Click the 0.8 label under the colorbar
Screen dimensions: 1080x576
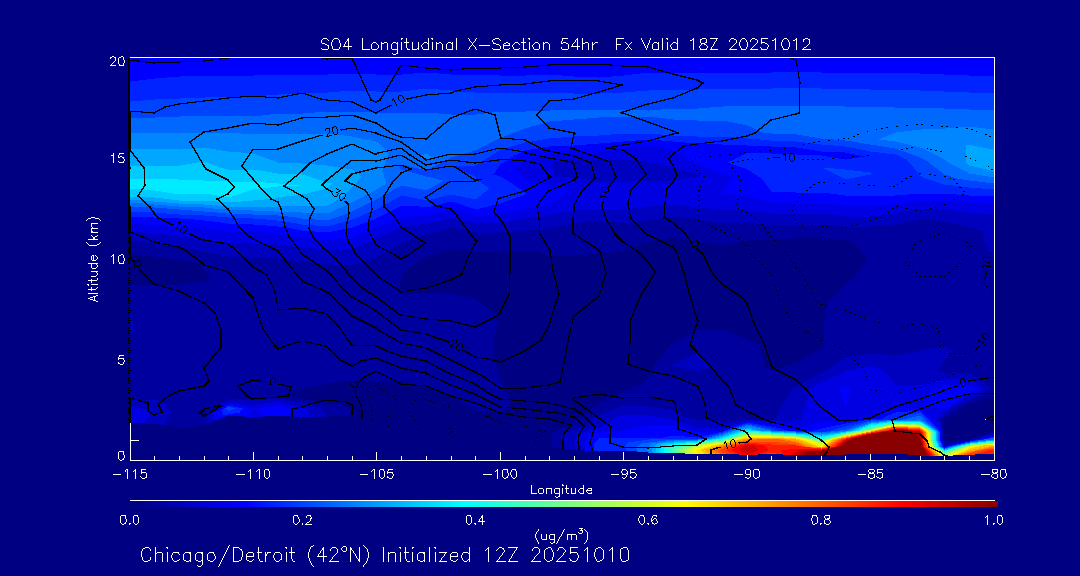pyautogui.click(x=821, y=520)
